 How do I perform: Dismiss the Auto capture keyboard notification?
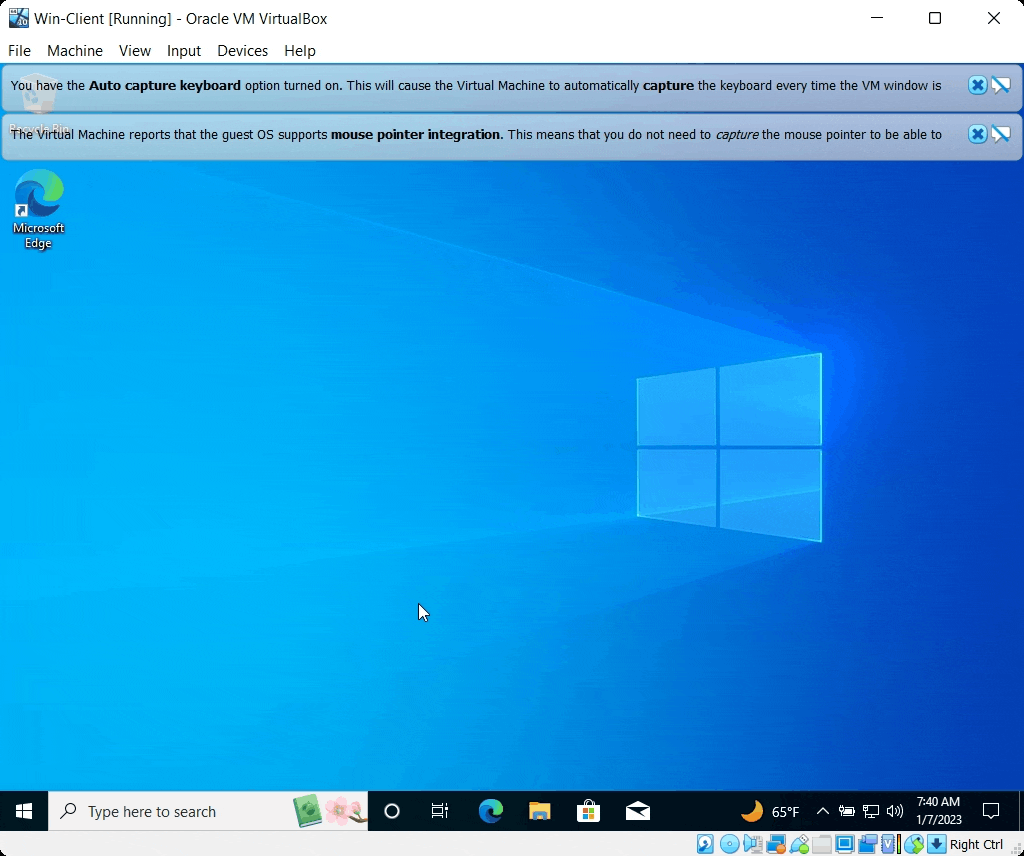[977, 86]
